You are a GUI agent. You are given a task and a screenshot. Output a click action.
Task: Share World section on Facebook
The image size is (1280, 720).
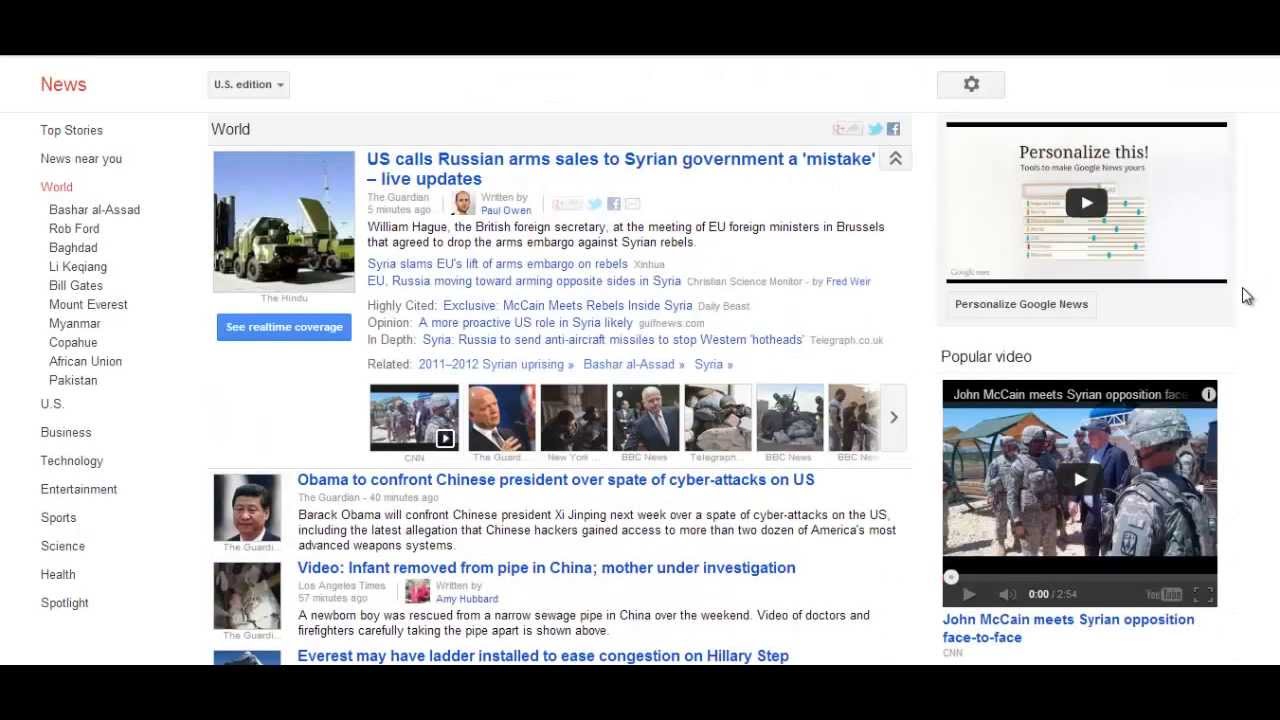pos(893,129)
